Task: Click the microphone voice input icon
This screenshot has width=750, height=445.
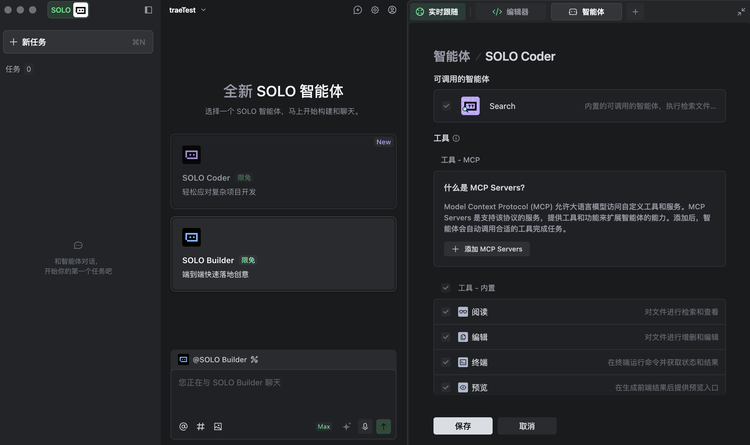Action: point(365,426)
